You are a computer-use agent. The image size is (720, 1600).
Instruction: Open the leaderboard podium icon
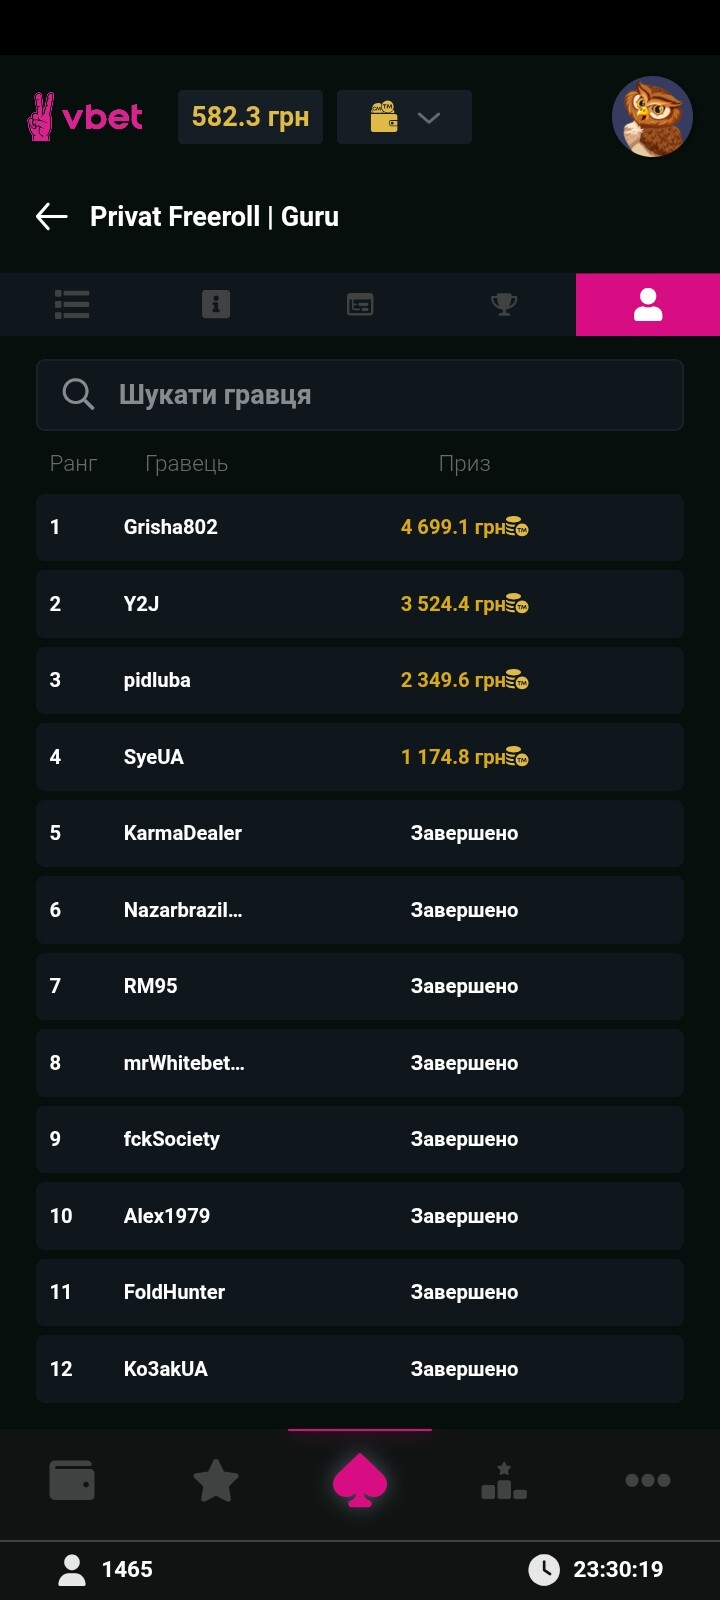click(x=504, y=1480)
